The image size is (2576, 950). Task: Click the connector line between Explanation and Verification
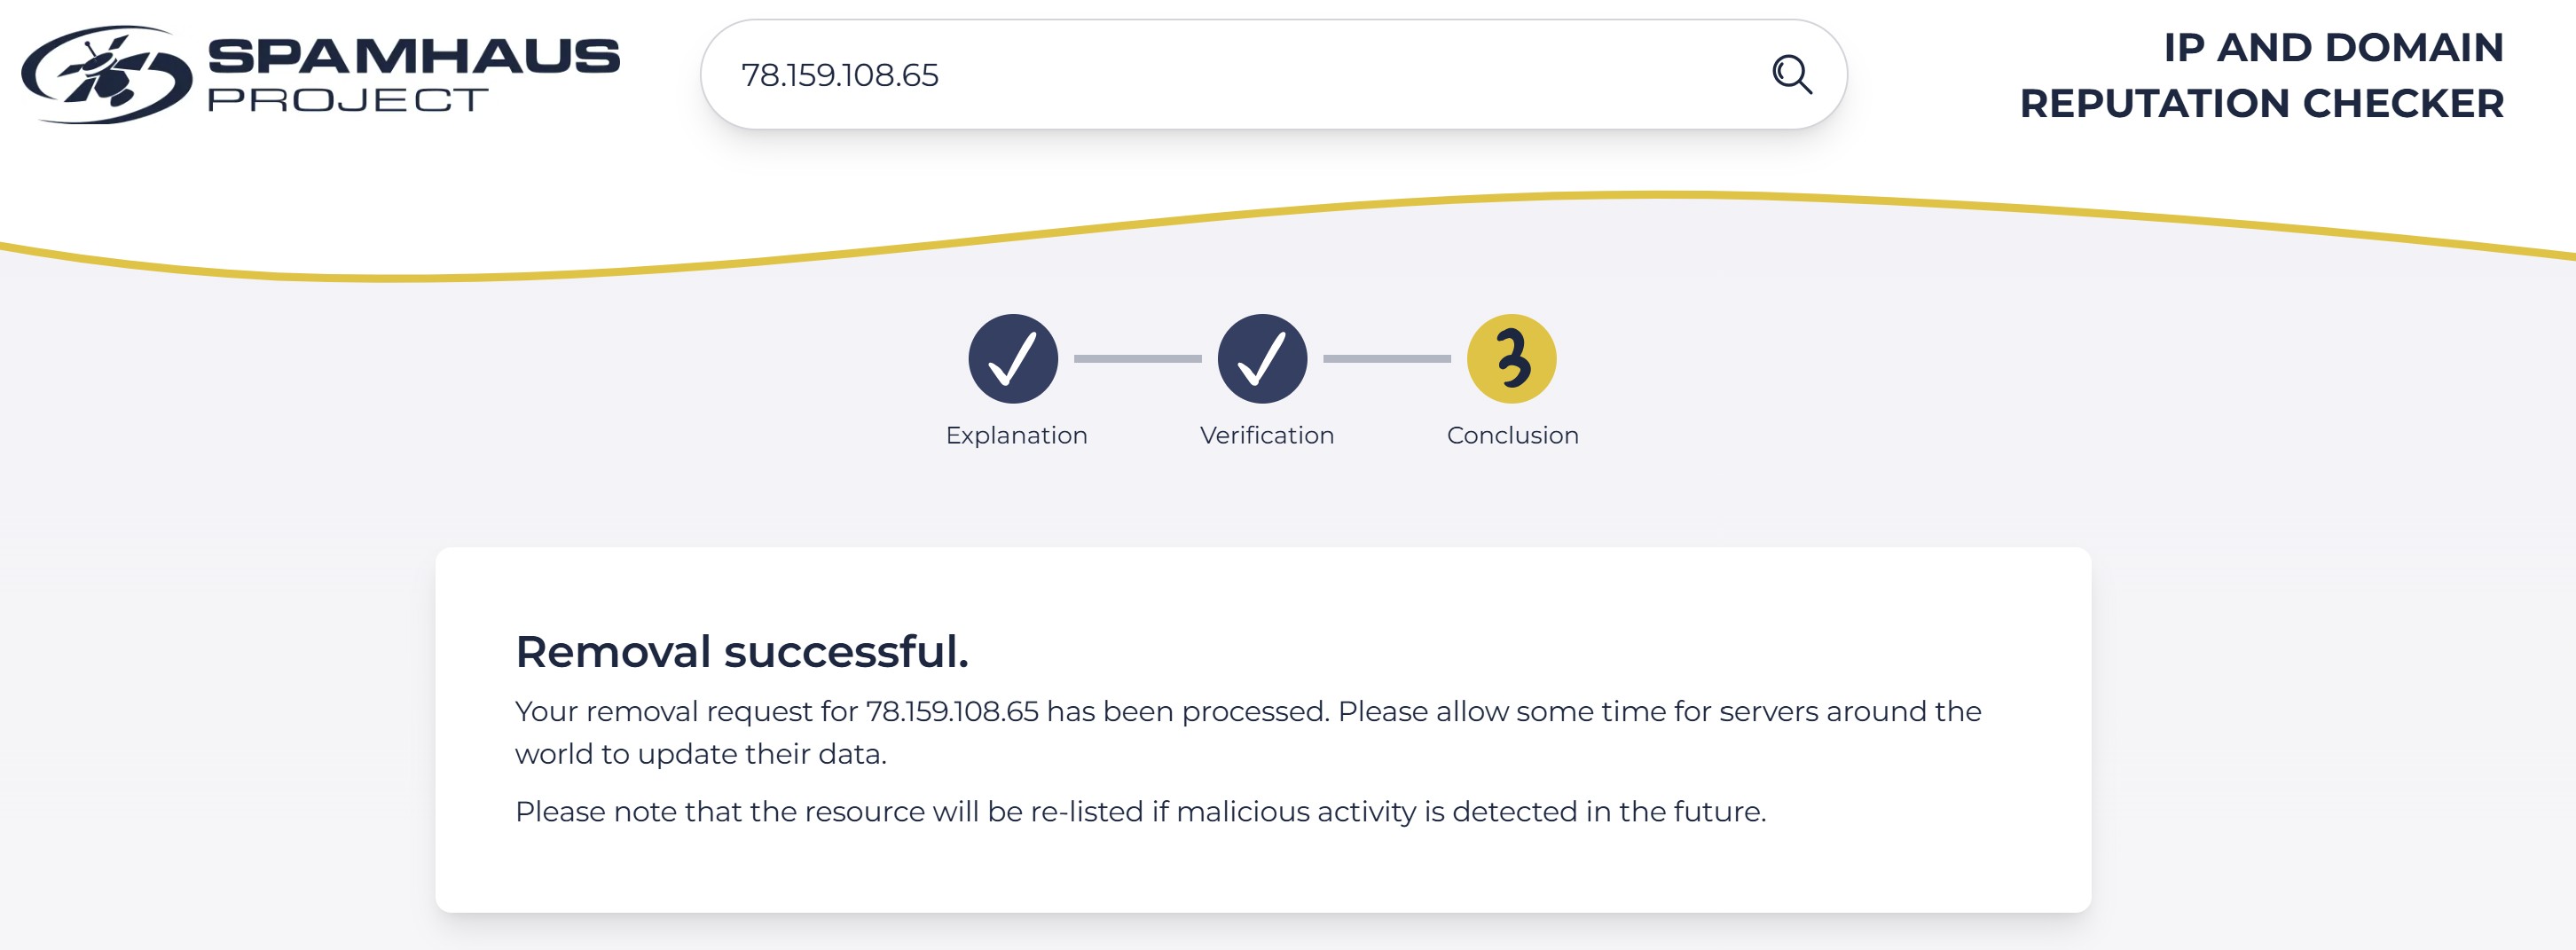[1137, 359]
